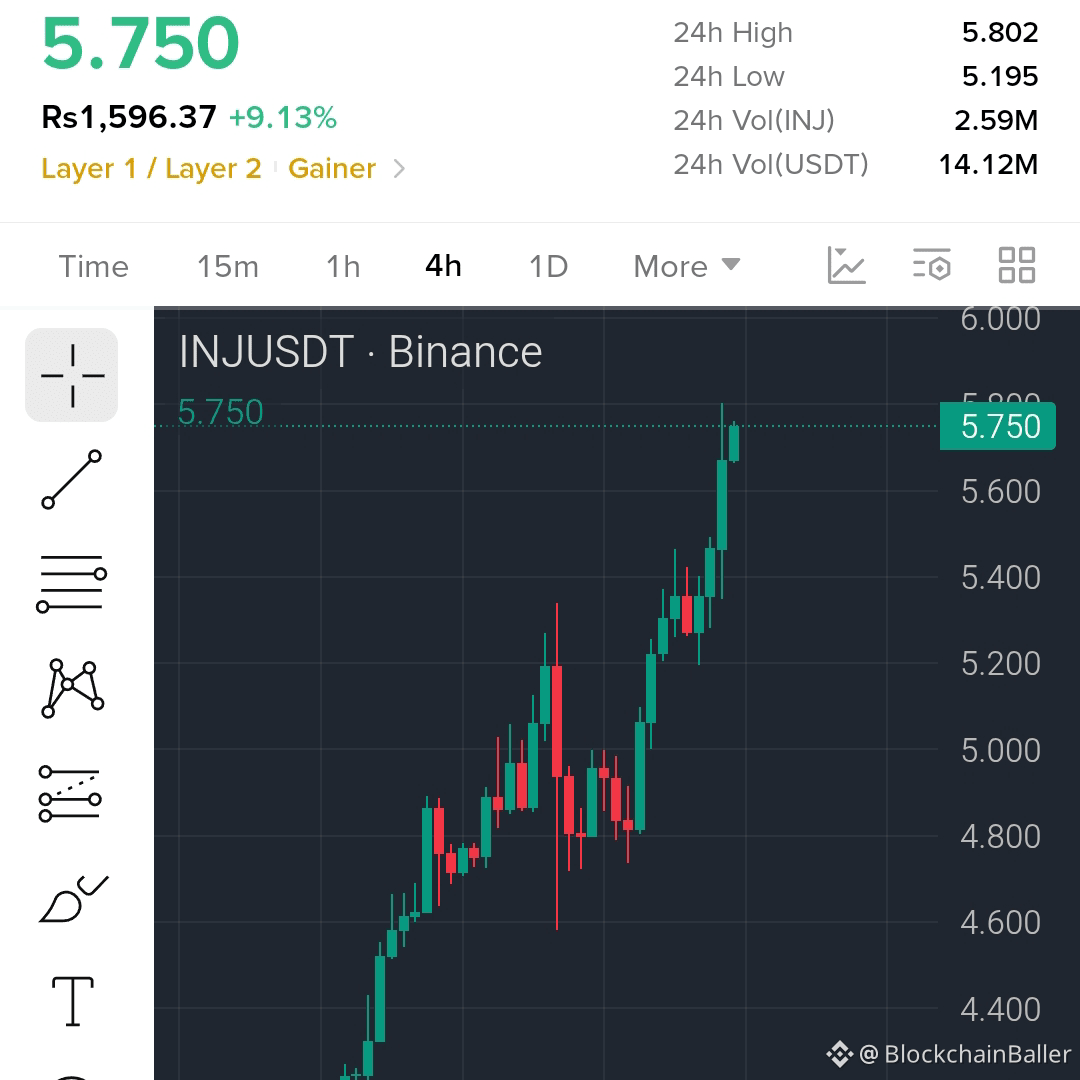Click the 24h Low value 5.195

tap(999, 76)
